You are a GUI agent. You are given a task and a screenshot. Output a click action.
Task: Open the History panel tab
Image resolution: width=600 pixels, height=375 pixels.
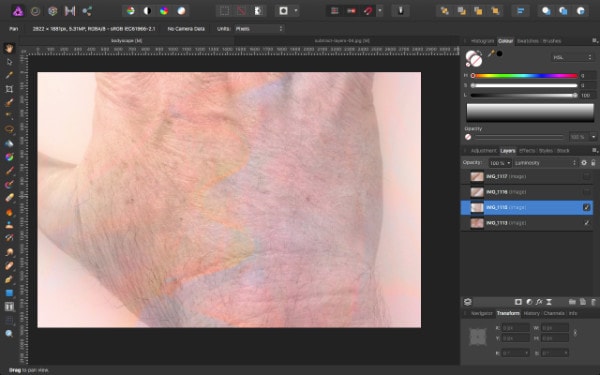[x=532, y=313]
